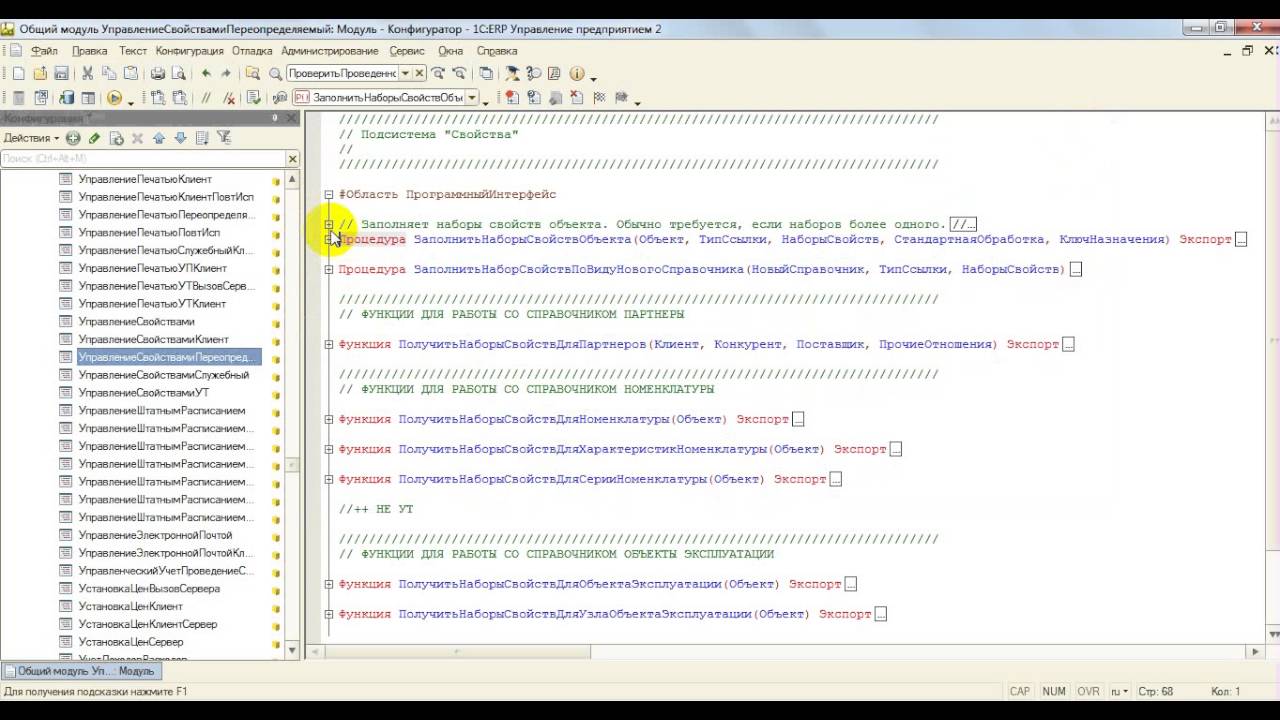Click the comment lines icon
This screenshot has width=1280, height=720.
coord(206,98)
